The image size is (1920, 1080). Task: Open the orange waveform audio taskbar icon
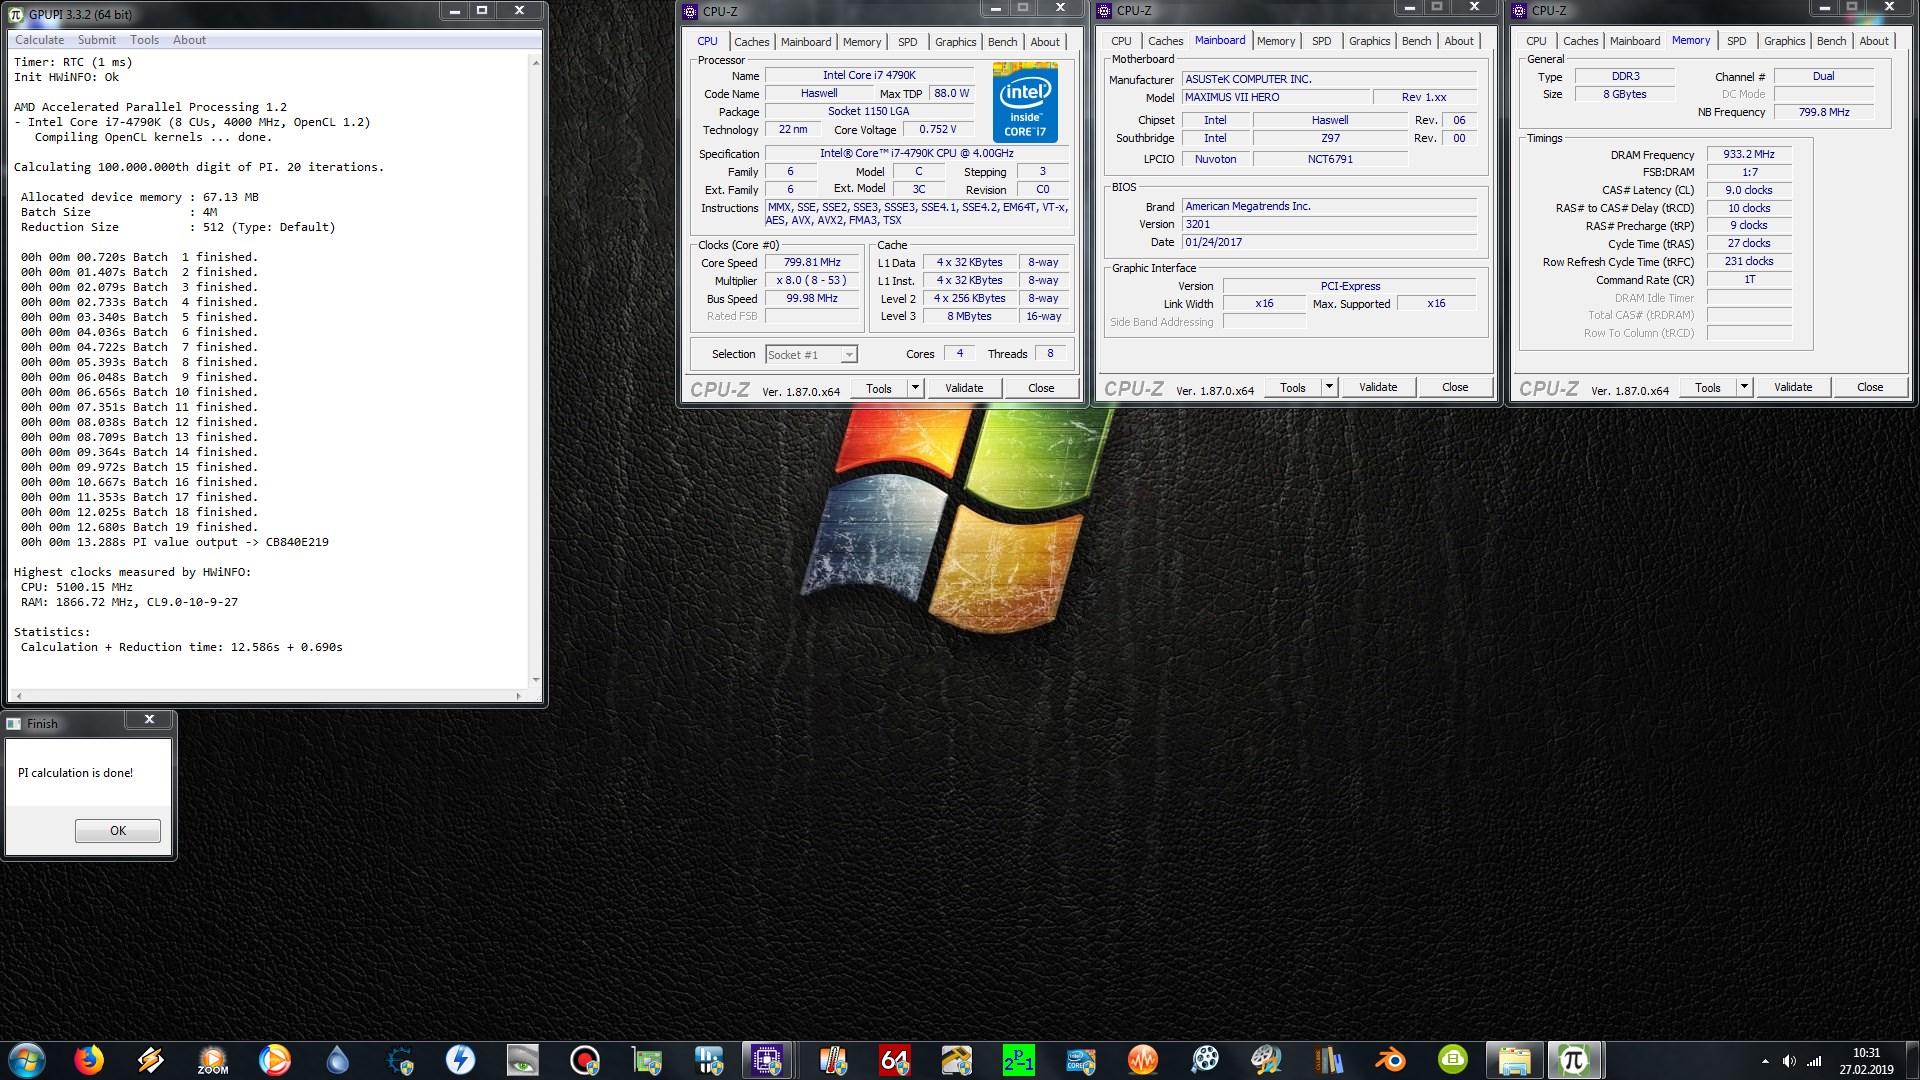(x=1143, y=1060)
